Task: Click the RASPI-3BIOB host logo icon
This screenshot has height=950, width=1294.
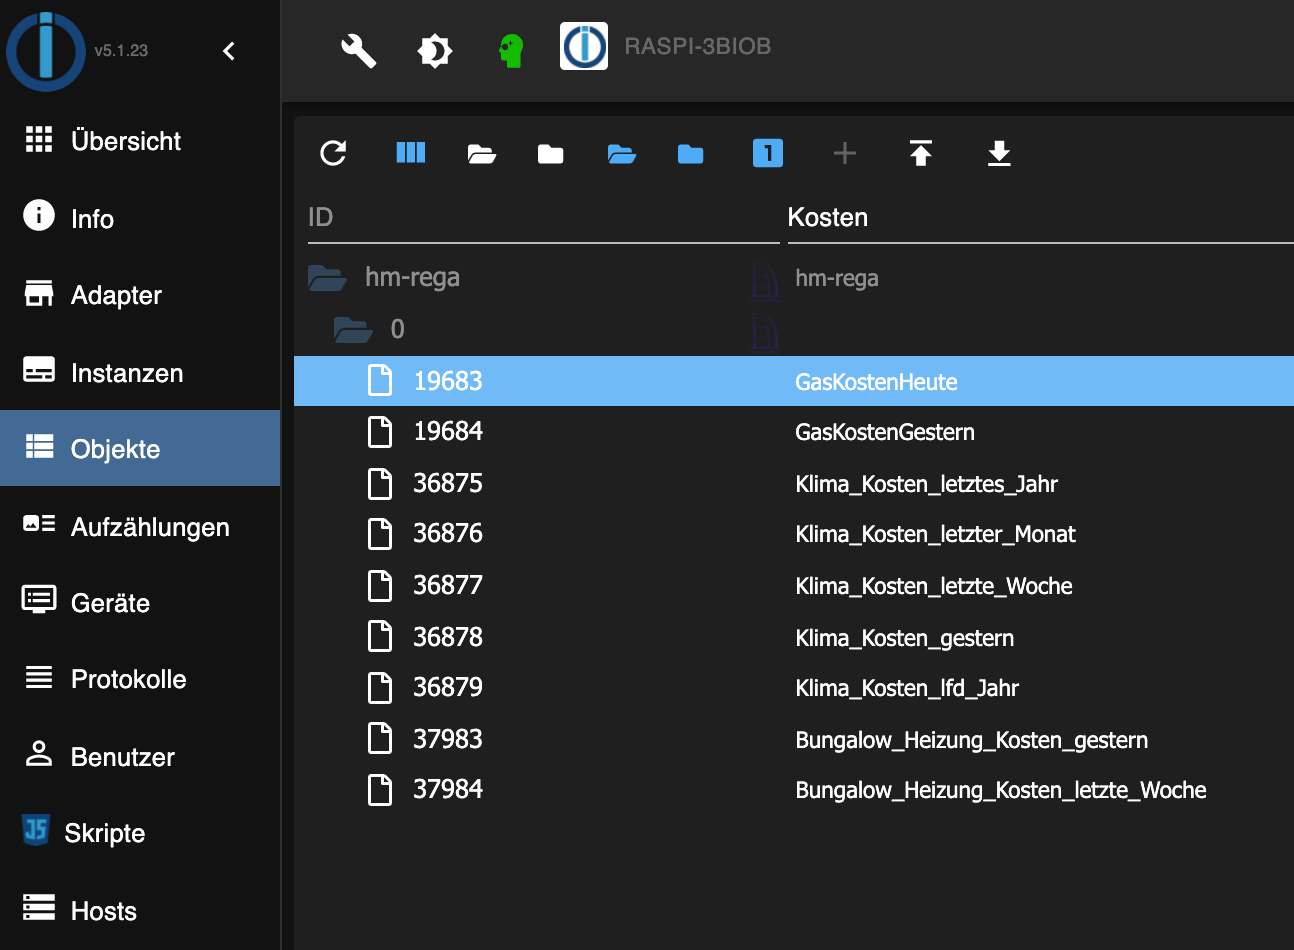Action: pos(584,46)
